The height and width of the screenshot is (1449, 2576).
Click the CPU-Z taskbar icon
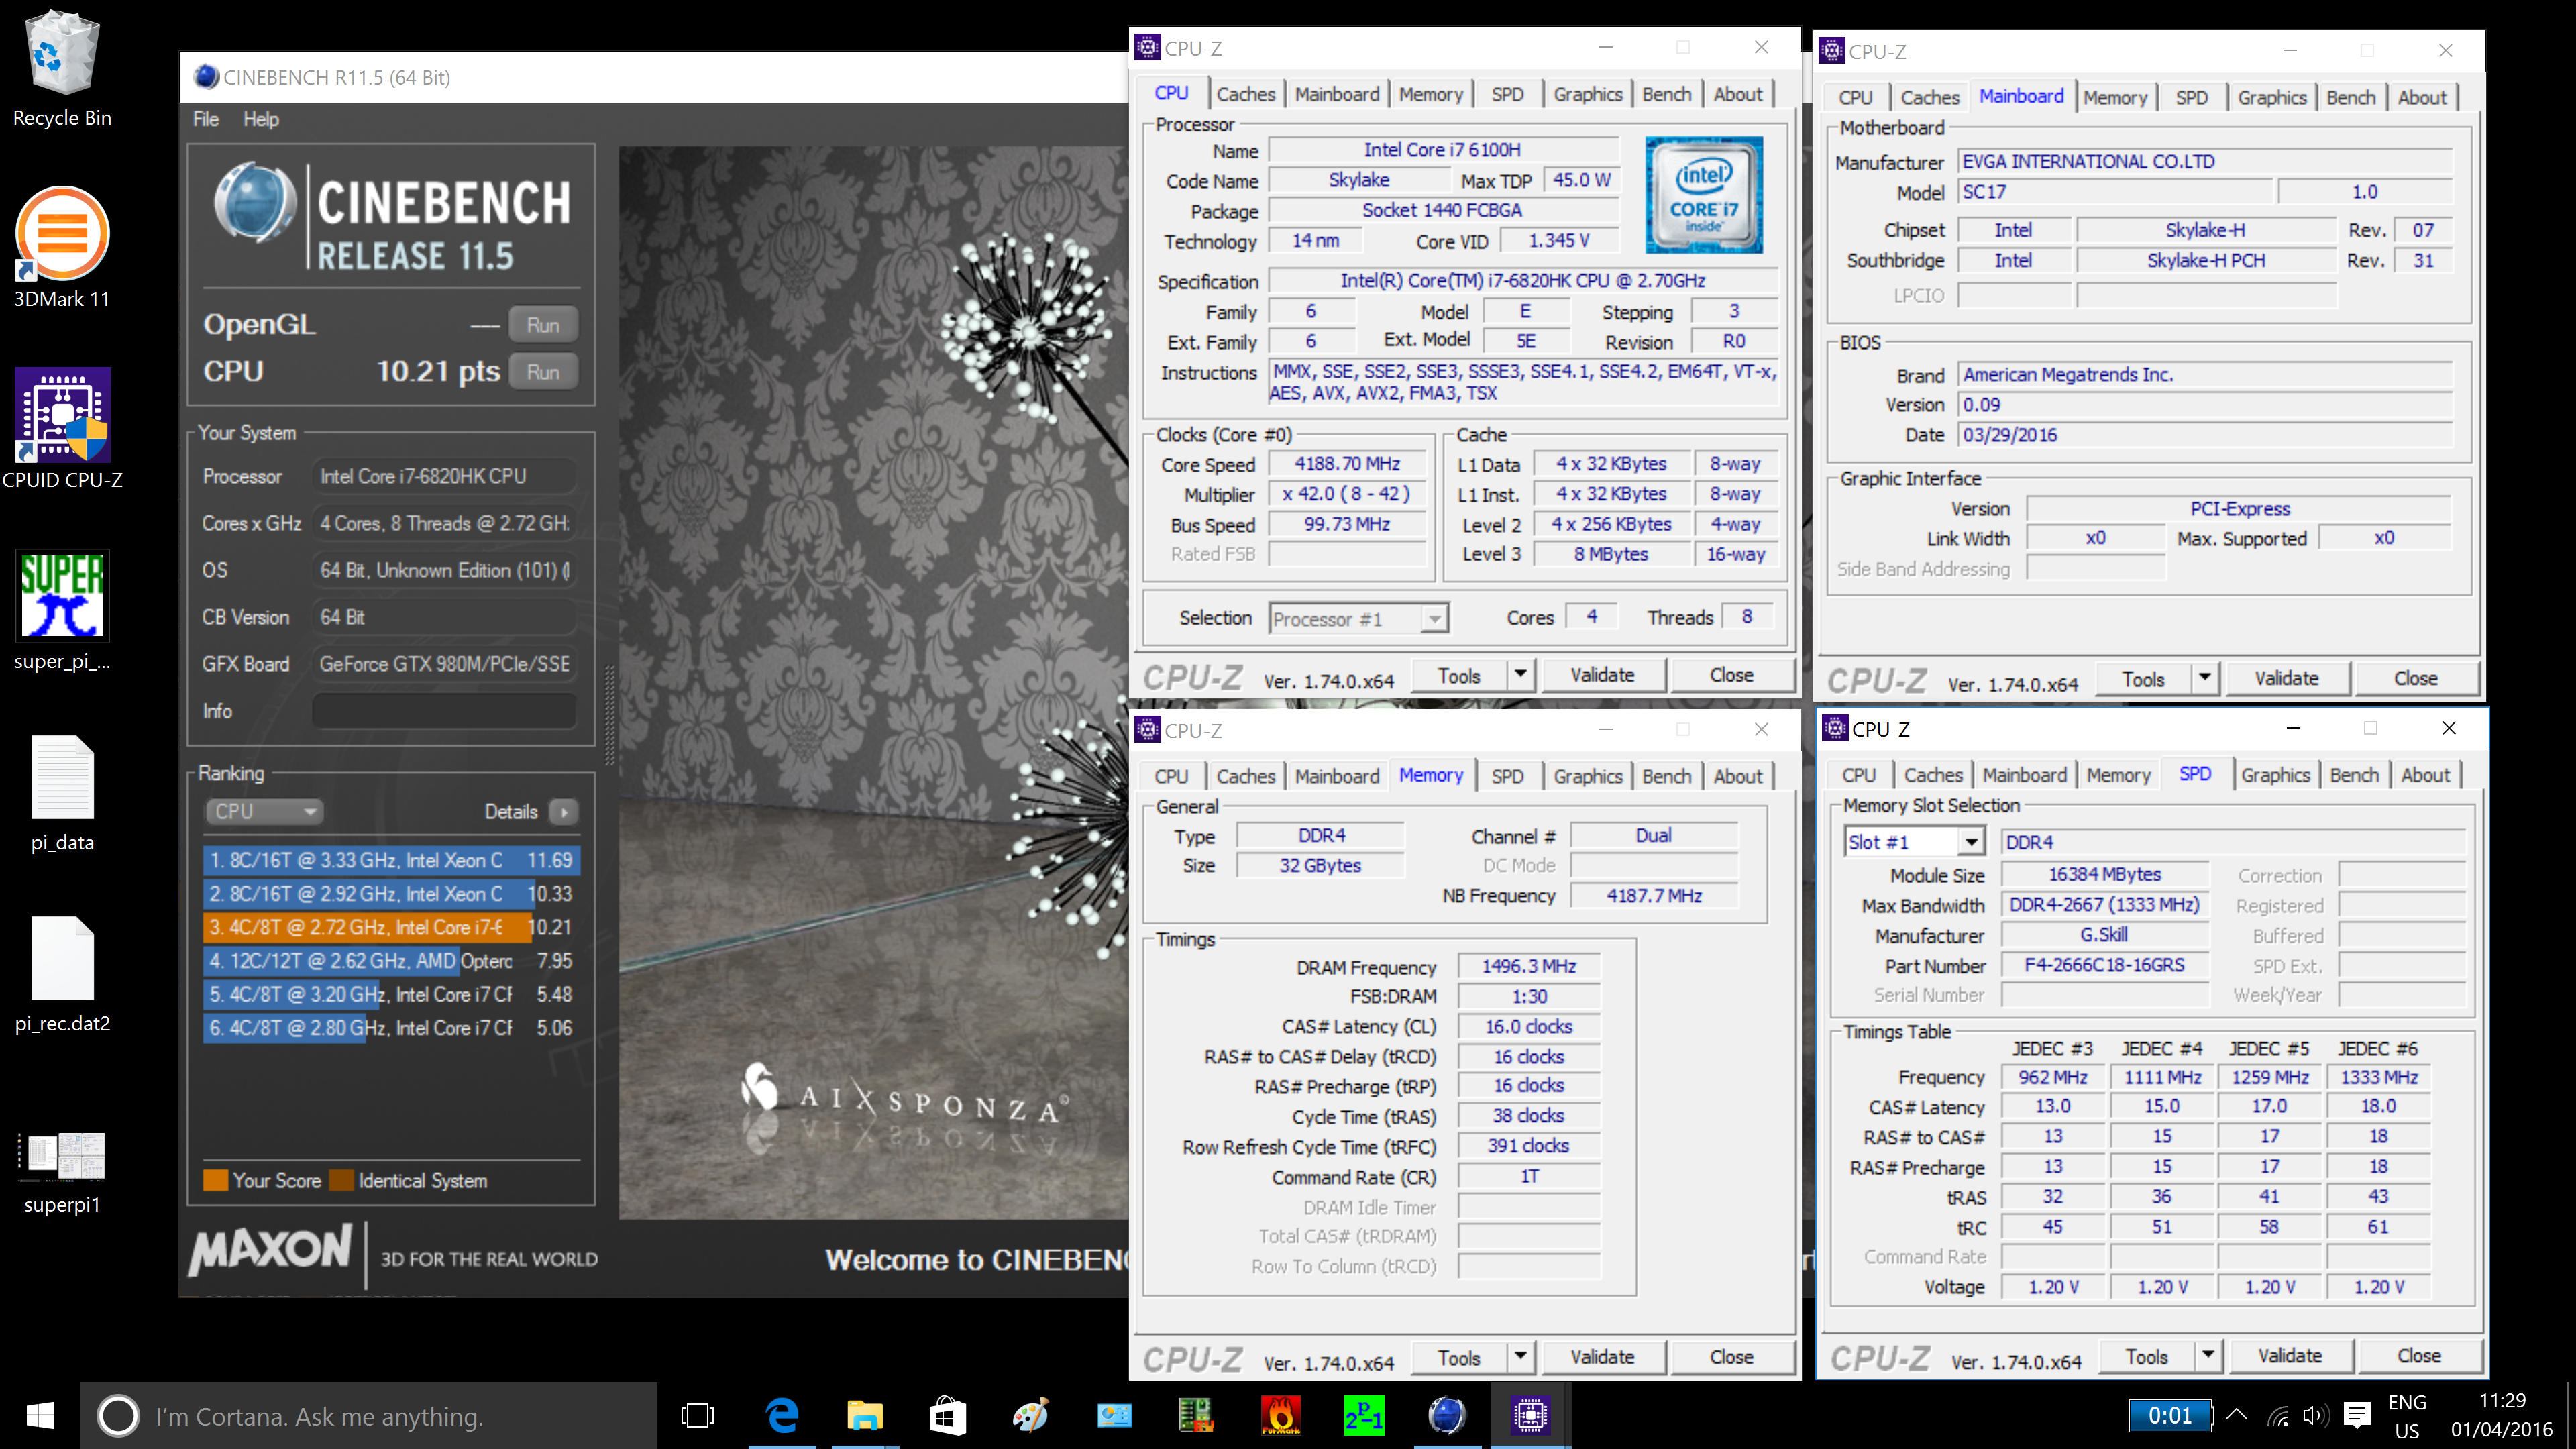pos(1529,1415)
